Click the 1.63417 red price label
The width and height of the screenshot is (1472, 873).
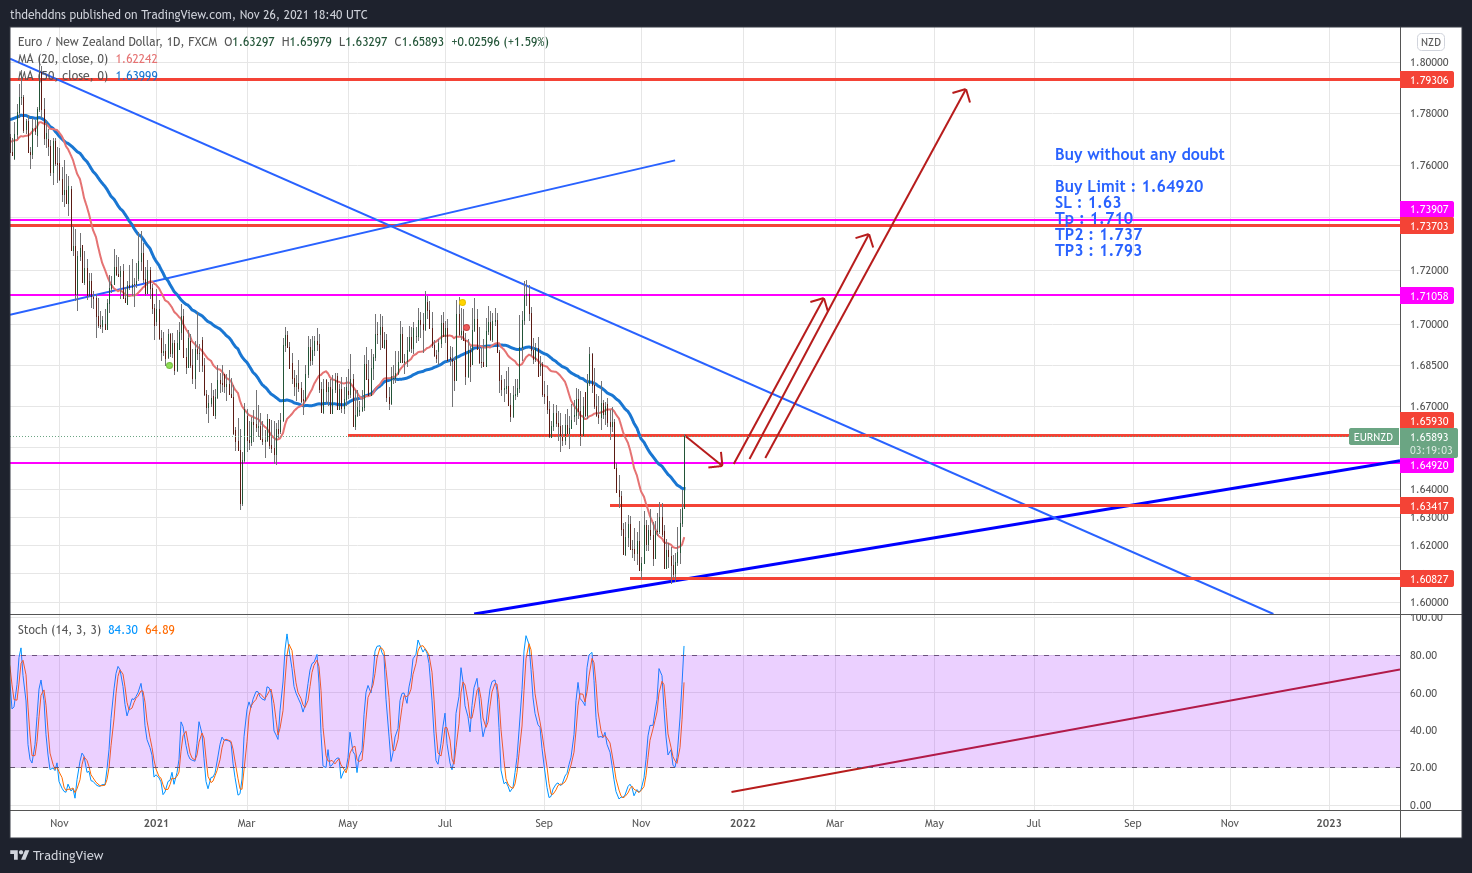pos(1430,506)
